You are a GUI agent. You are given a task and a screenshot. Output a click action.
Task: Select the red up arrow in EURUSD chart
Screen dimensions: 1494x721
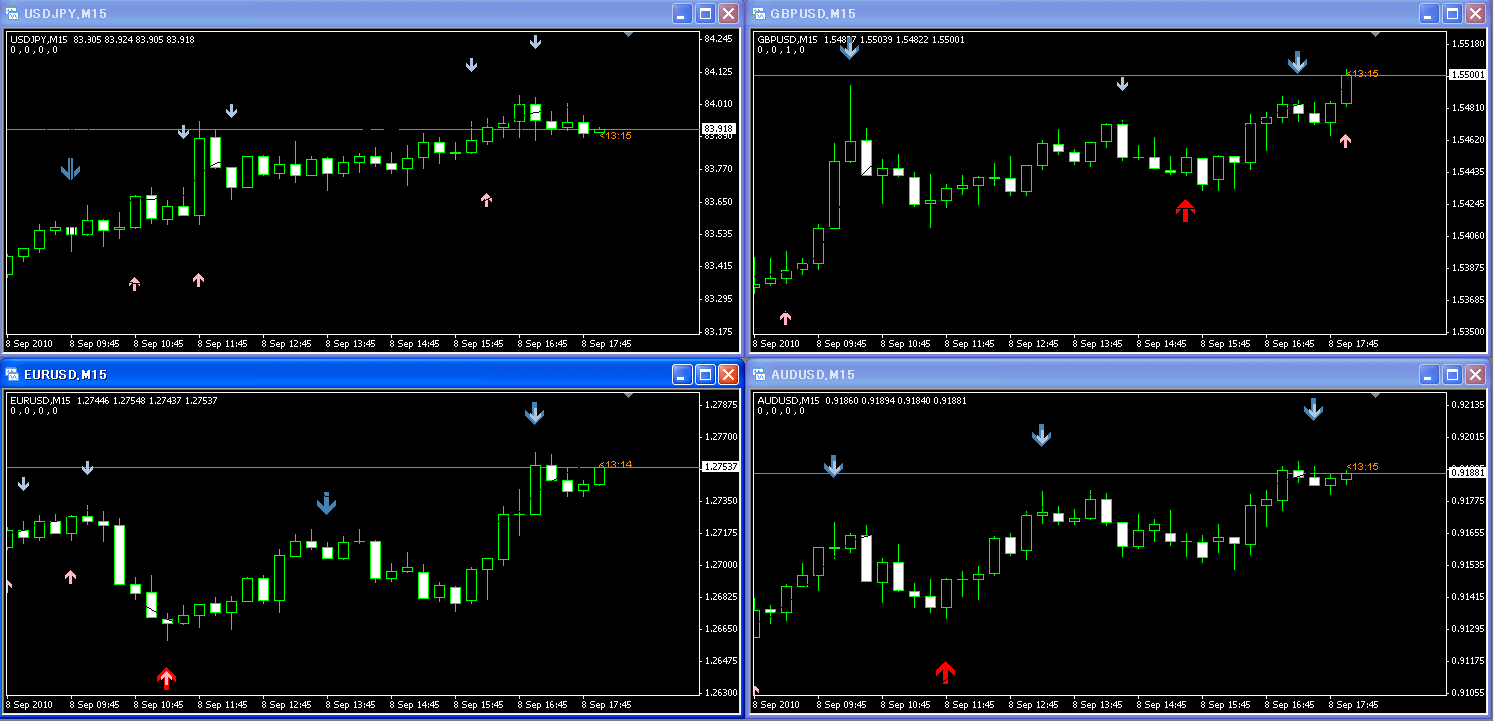click(x=166, y=679)
